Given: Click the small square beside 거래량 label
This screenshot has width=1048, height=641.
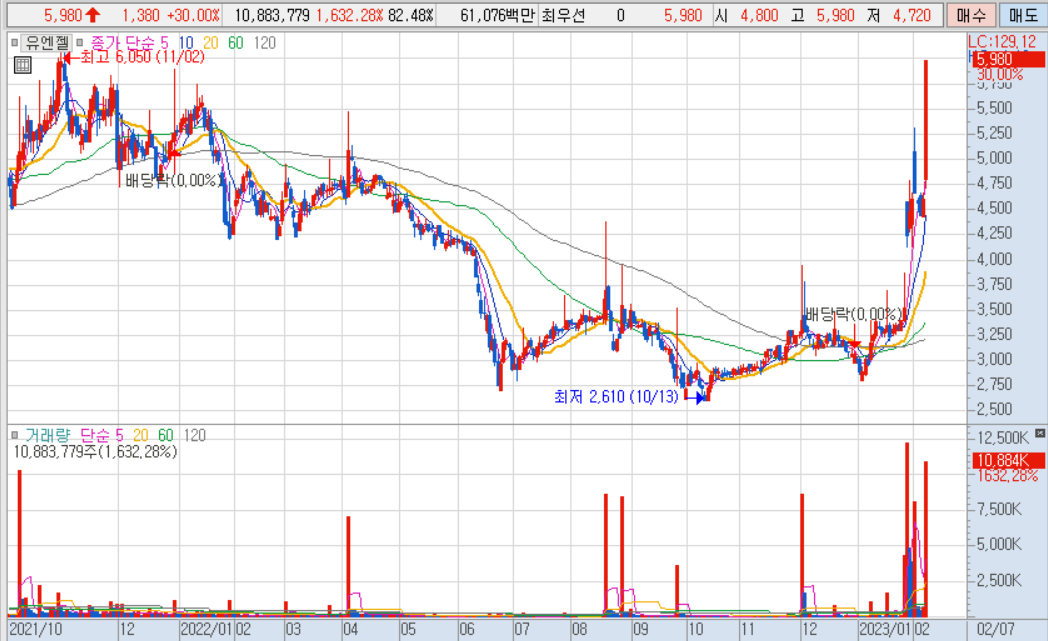Looking at the screenshot, I should coord(14,435).
